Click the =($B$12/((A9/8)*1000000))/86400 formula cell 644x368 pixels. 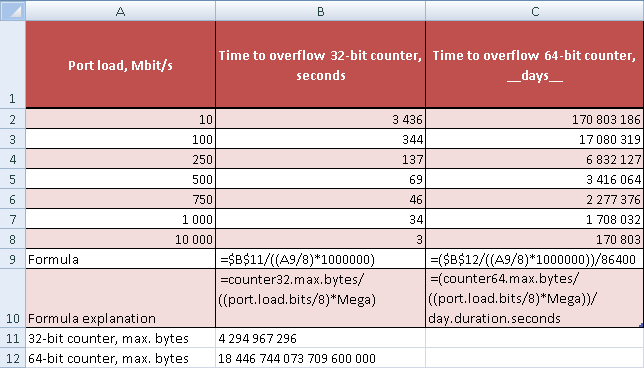coord(535,259)
